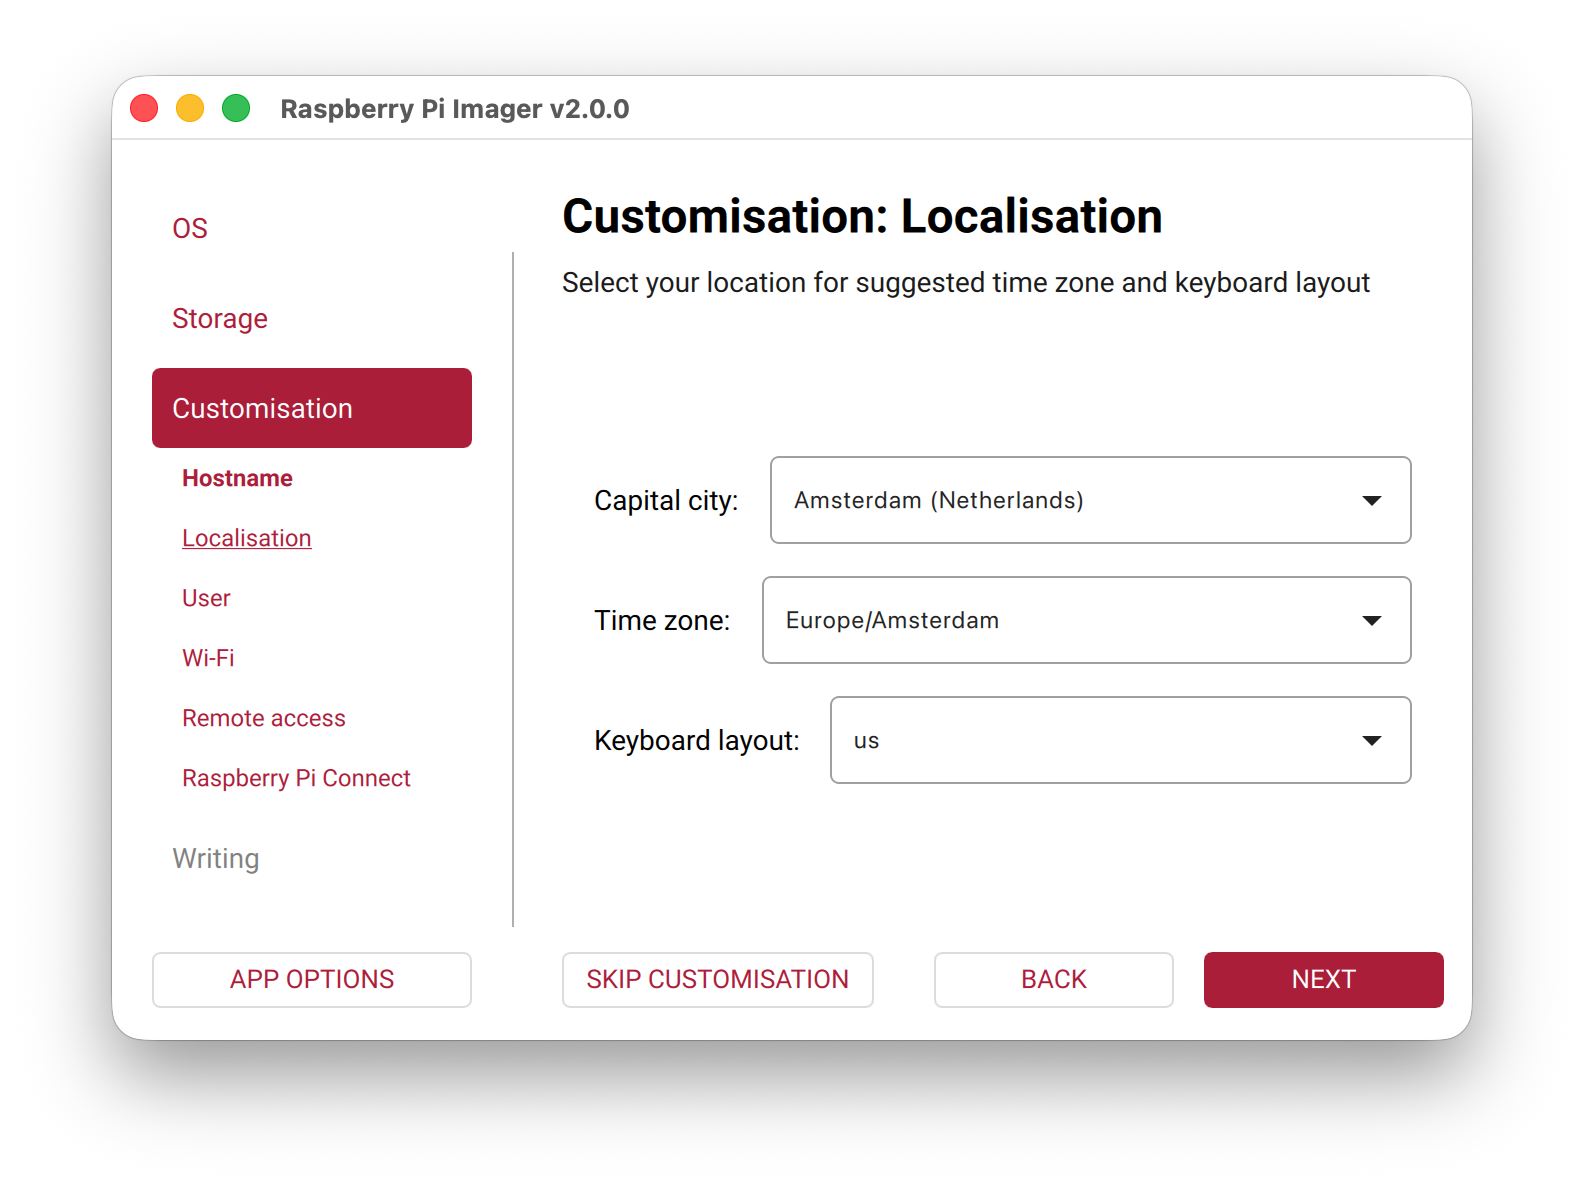
Task: Click the BACK button
Action: (1053, 979)
